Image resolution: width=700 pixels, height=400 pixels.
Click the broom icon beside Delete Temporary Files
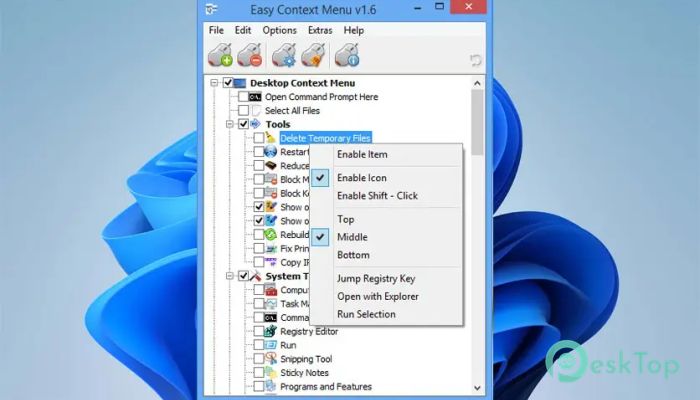pyautogui.click(x=270, y=138)
